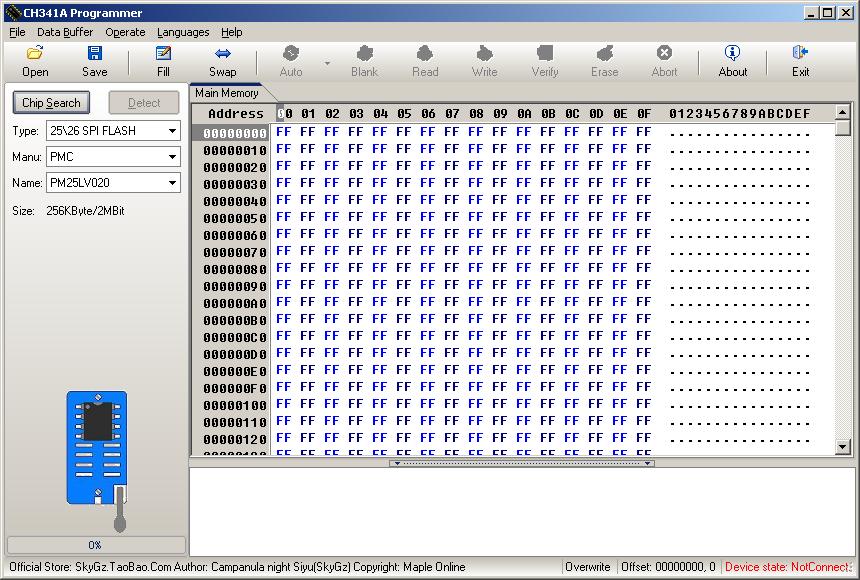Click the Erase chip icon
This screenshot has height=580, width=860.
tap(604, 60)
